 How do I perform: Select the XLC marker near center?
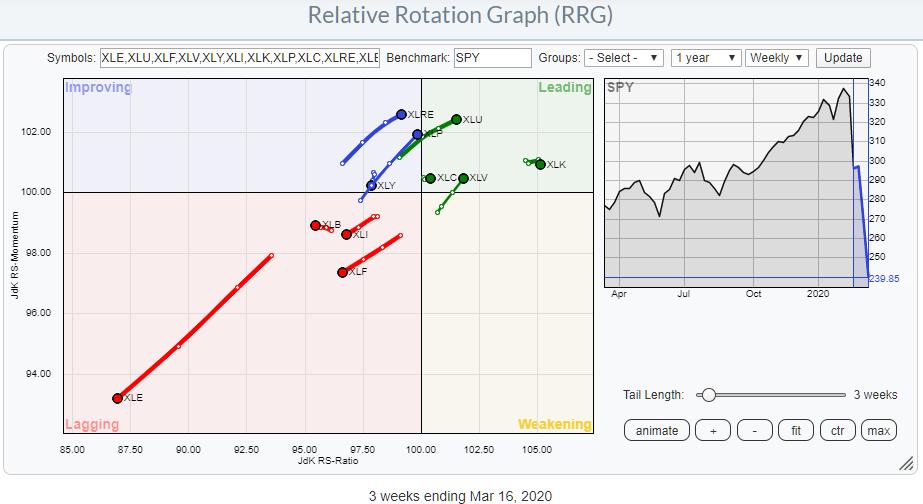pos(430,178)
